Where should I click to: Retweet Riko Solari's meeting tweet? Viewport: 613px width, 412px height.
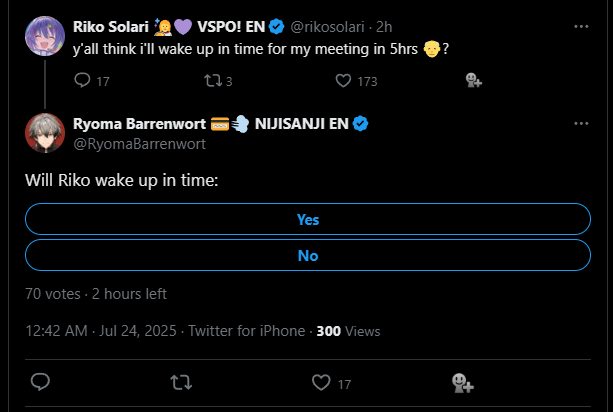tap(212, 81)
